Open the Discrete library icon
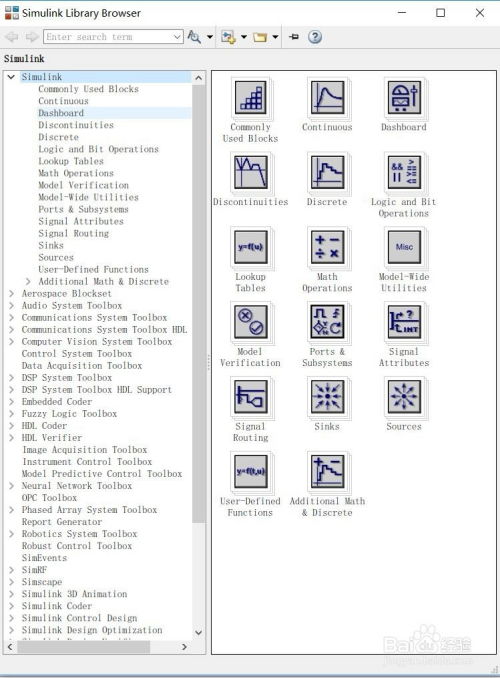 pyautogui.click(x=327, y=173)
